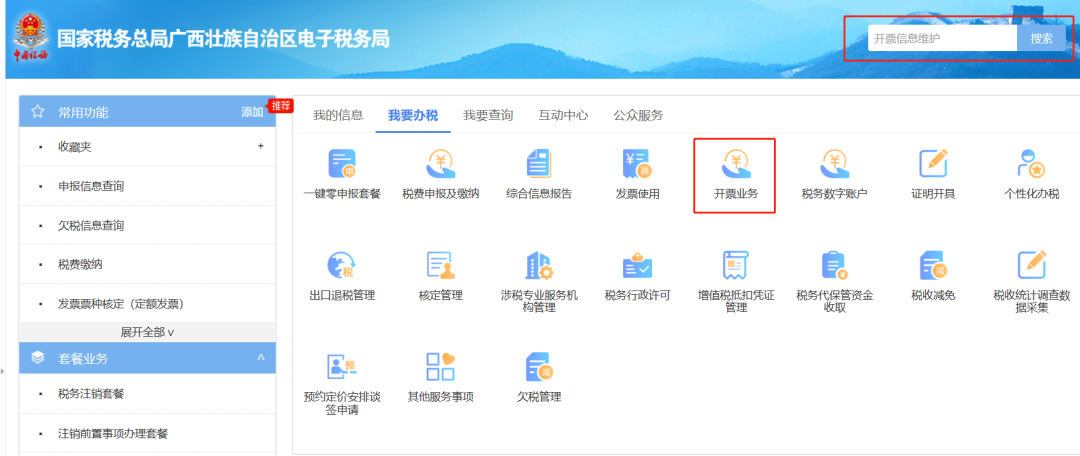Open 税务数字账户 icon
This screenshot has height=456, width=1080.
pos(834,164)
